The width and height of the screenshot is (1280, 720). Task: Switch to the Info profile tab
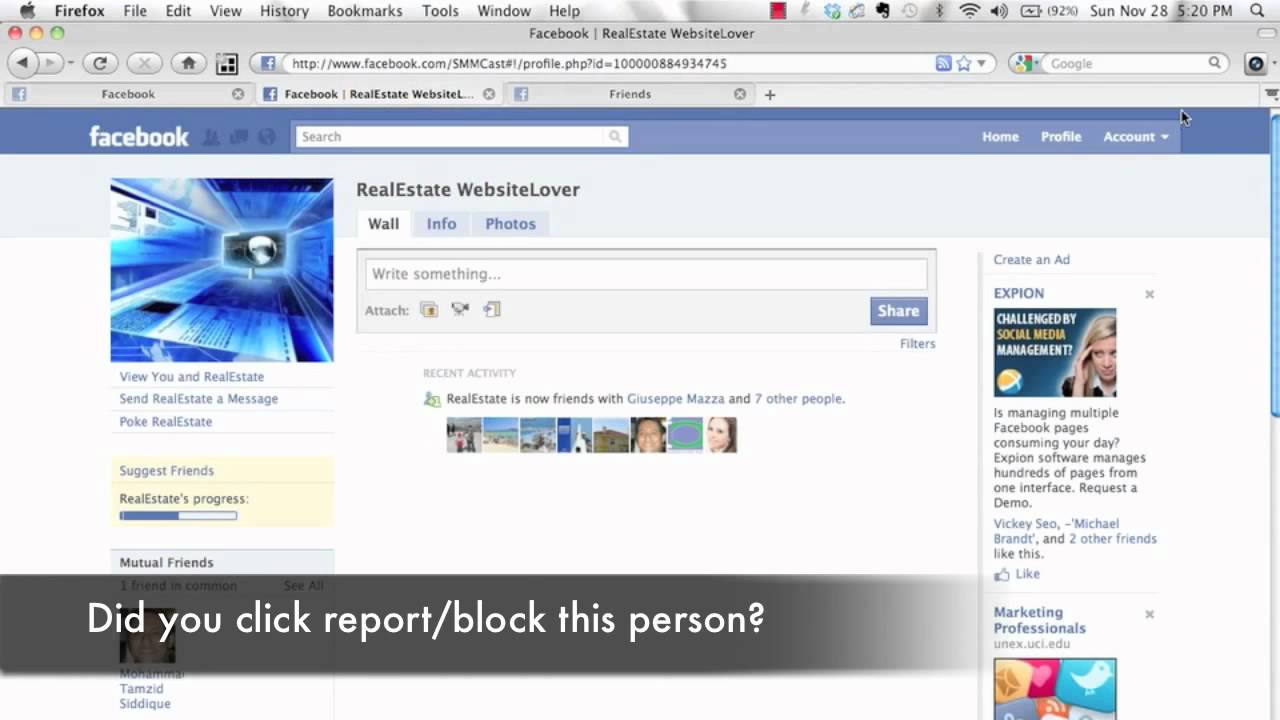pos(441,224)
